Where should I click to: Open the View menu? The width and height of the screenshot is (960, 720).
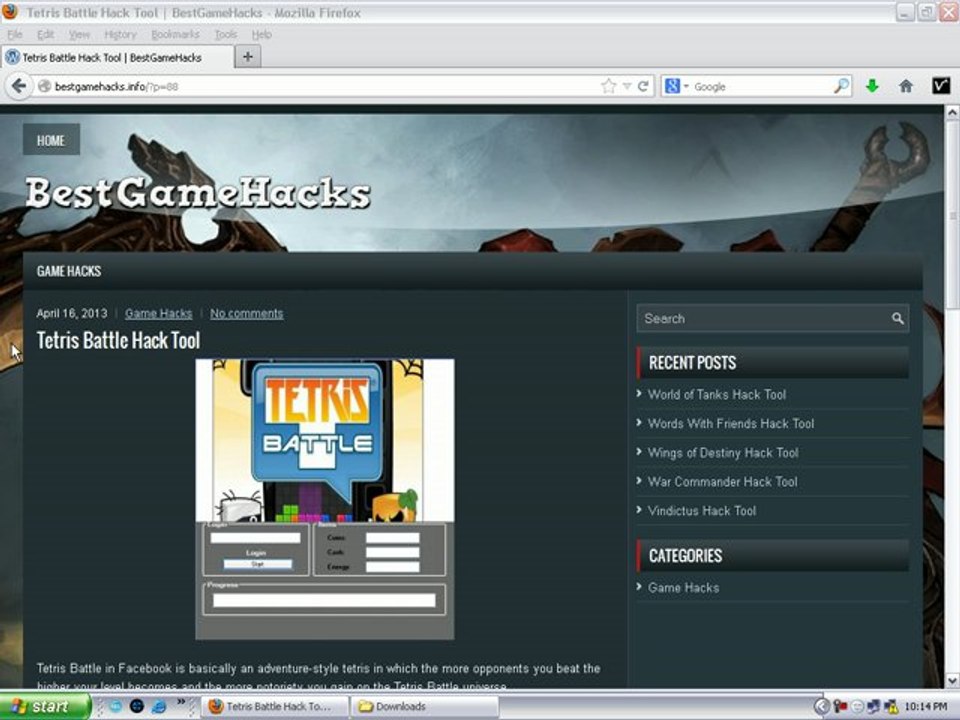[x=79, y=34]
